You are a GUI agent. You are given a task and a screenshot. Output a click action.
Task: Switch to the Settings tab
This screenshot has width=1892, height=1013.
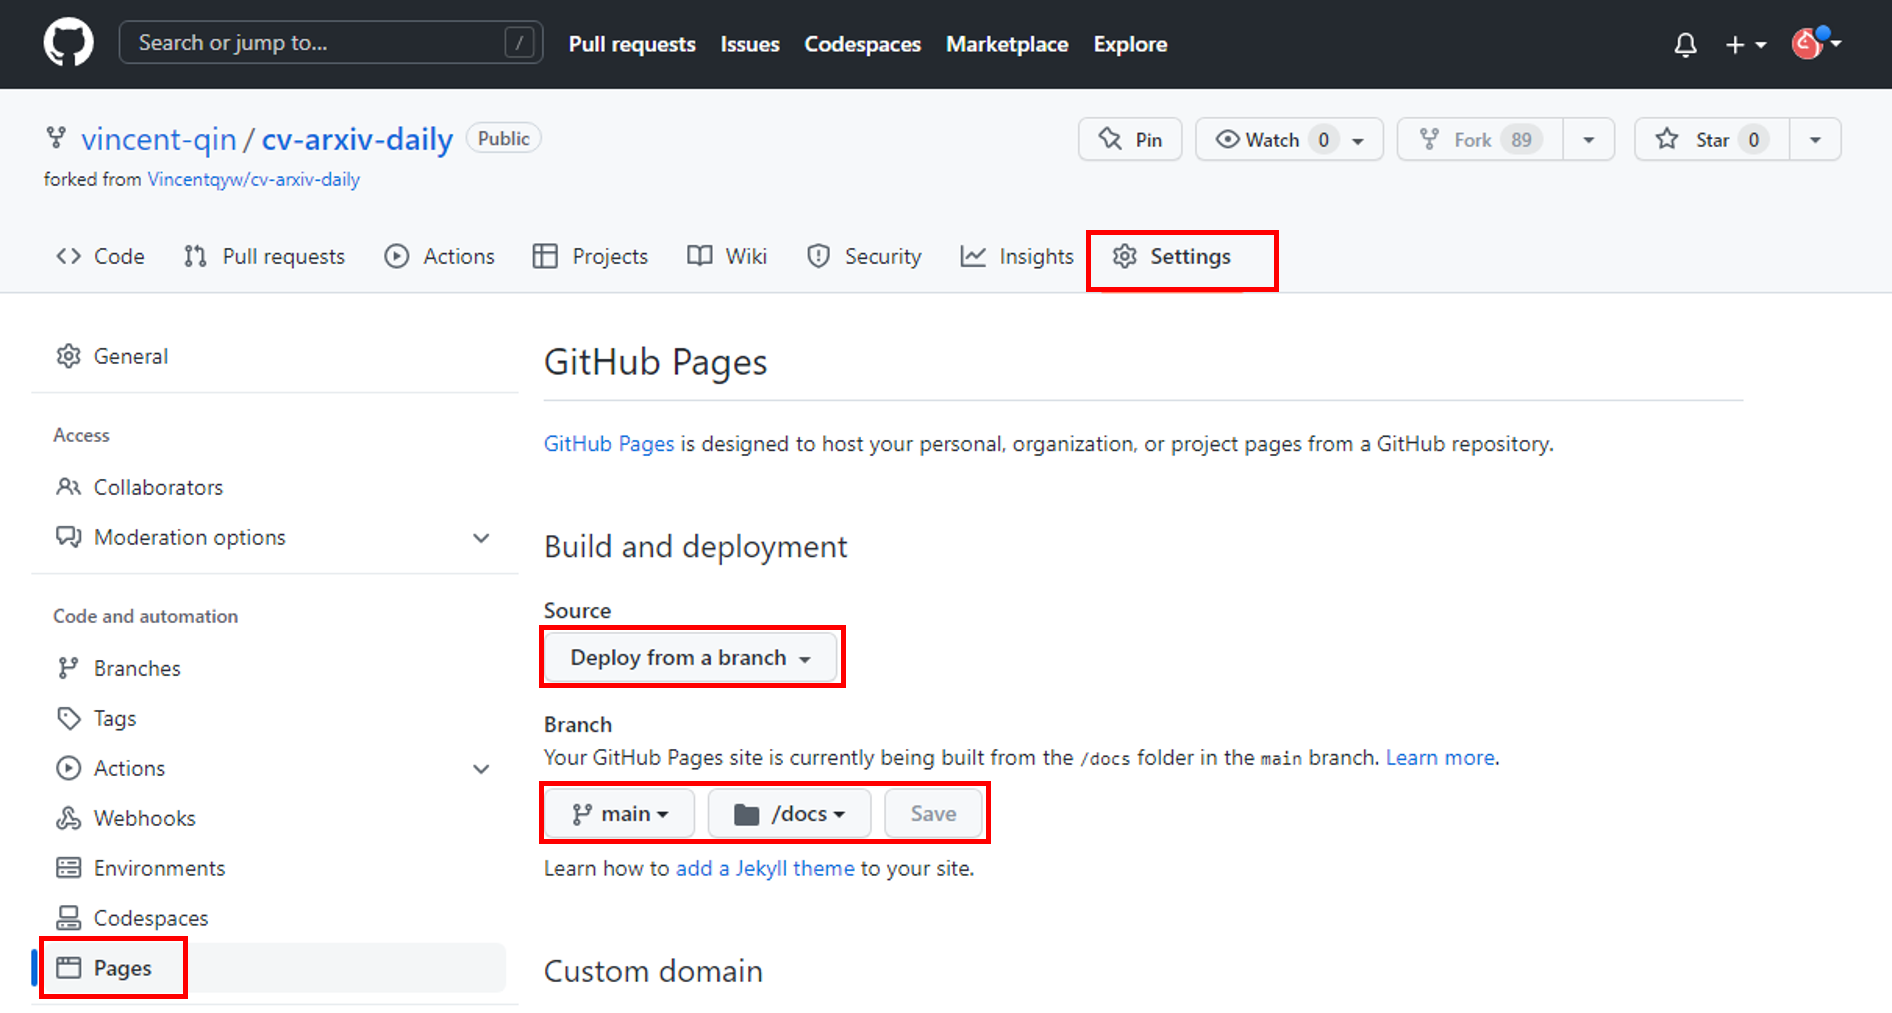pyautogui.click(x=1171, y=257)
